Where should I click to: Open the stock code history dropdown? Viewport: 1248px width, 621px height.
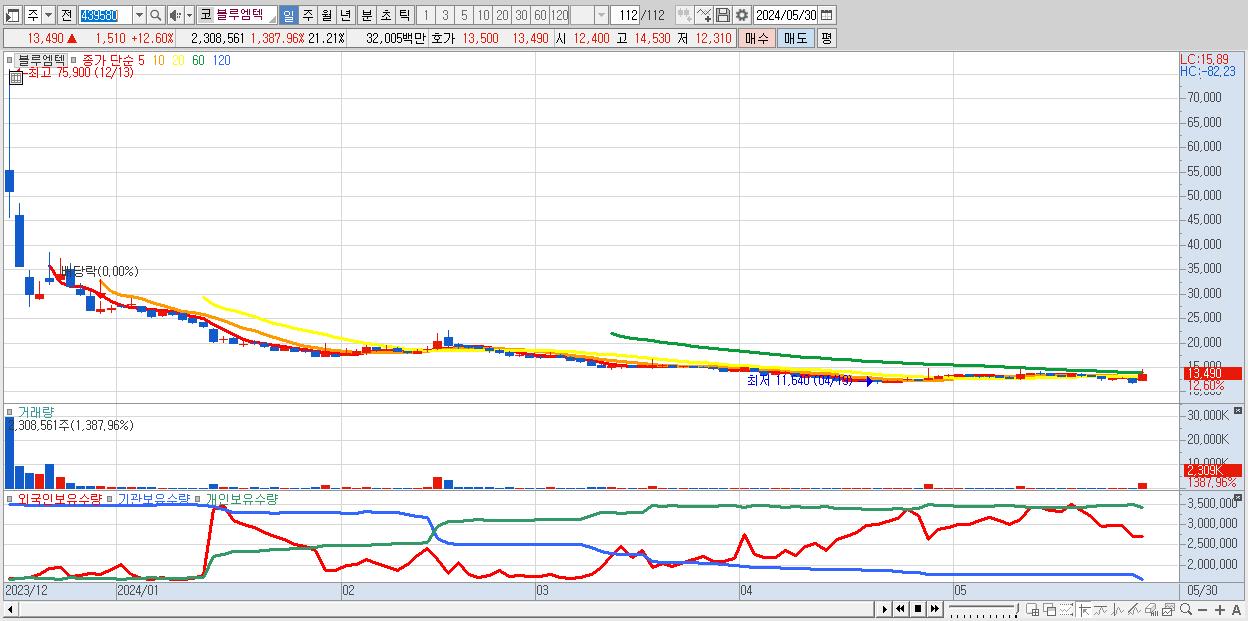click(x=140, y=15)
